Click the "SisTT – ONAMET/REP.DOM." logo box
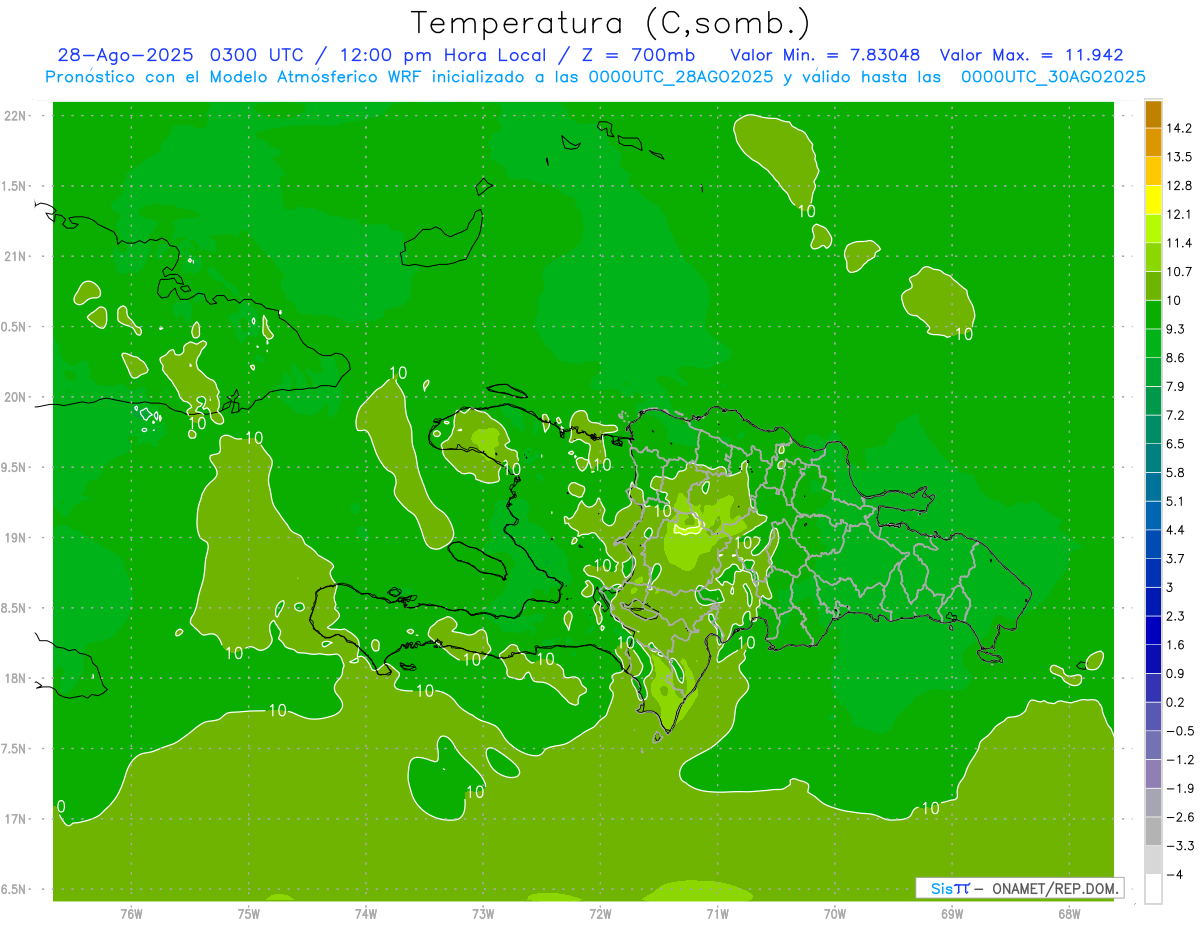 (x=1019, y=888)
